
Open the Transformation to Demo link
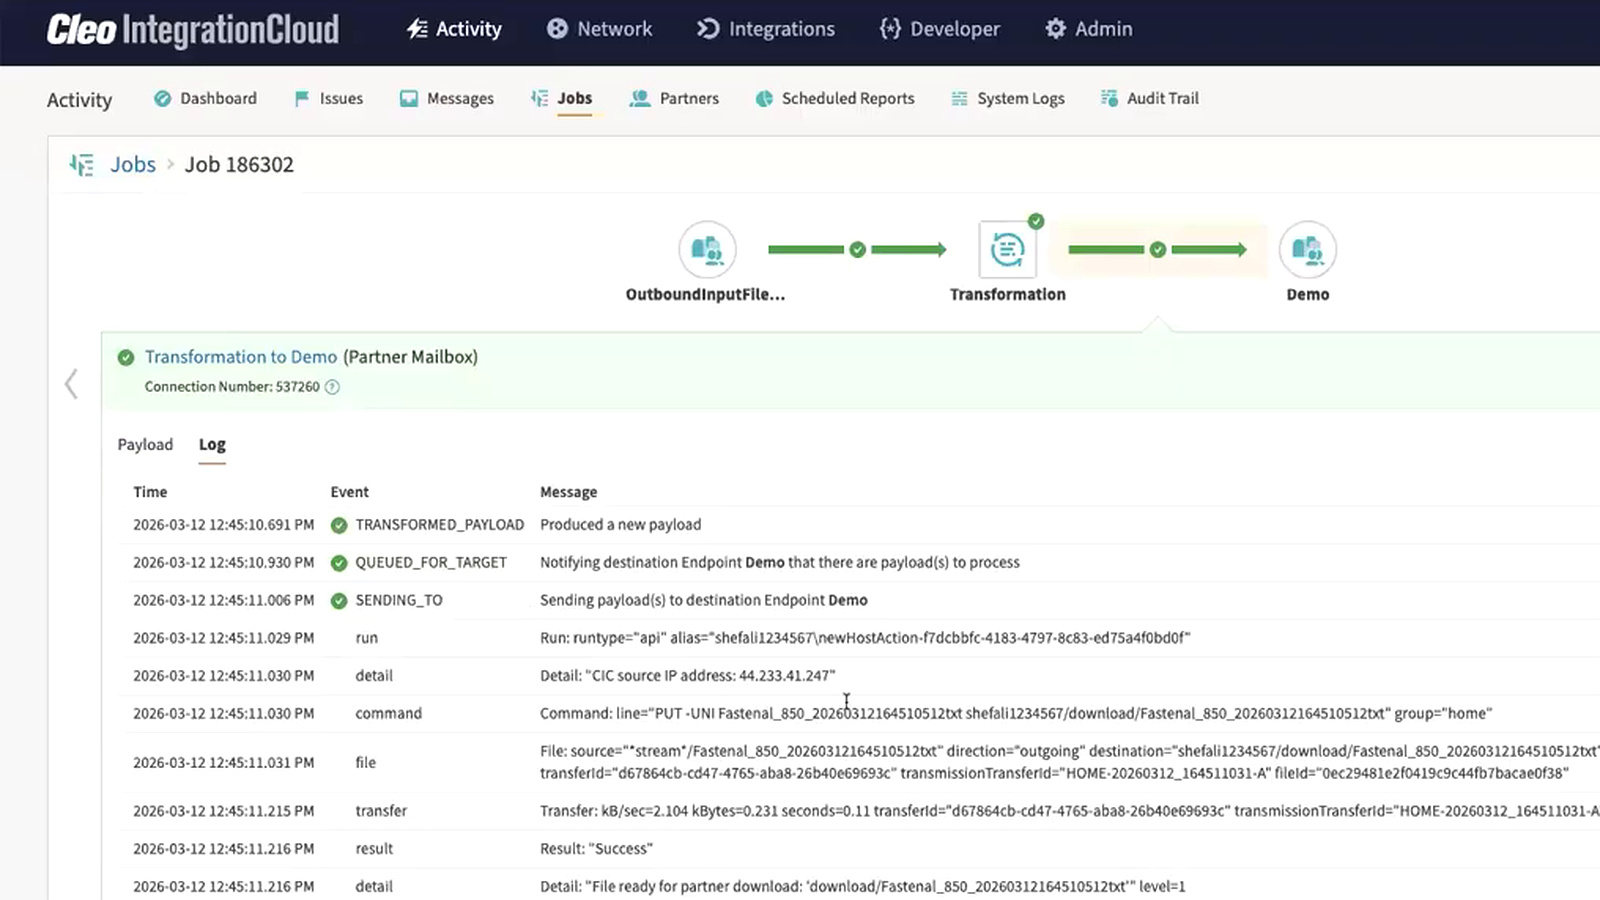click(x=241, y=357)
